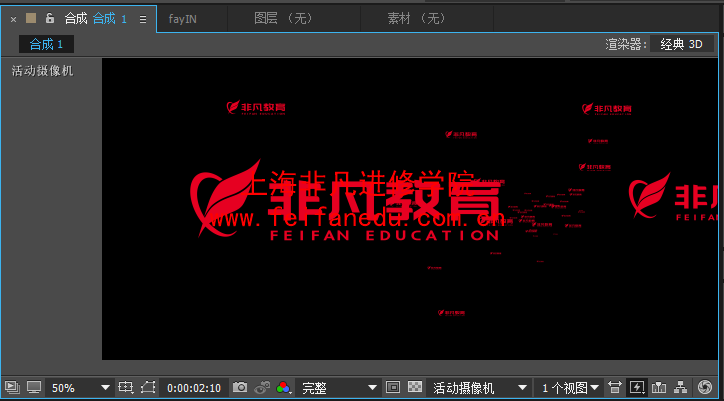Toggle the transparency grid checkerboard
This screenshot has width=724, height=401.
(416, 387)
